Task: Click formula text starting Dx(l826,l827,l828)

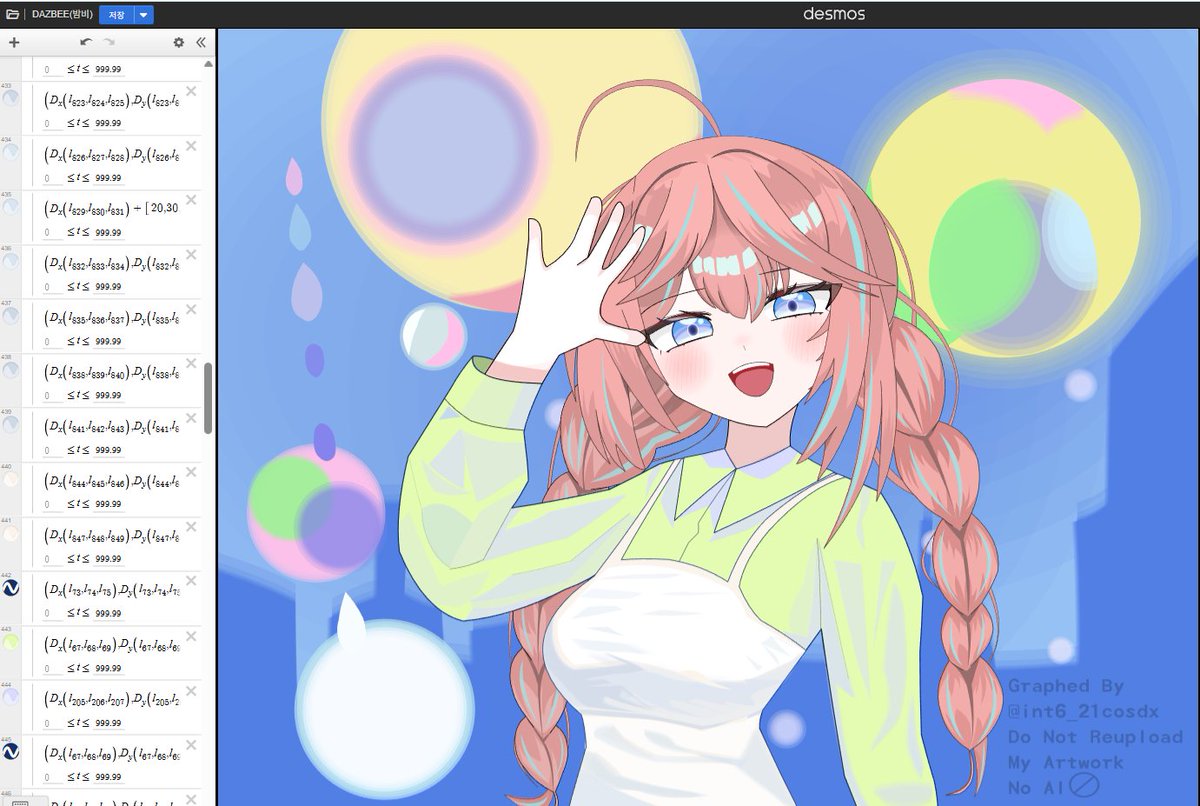Action: pyautogui.click(x=111, y=154)
